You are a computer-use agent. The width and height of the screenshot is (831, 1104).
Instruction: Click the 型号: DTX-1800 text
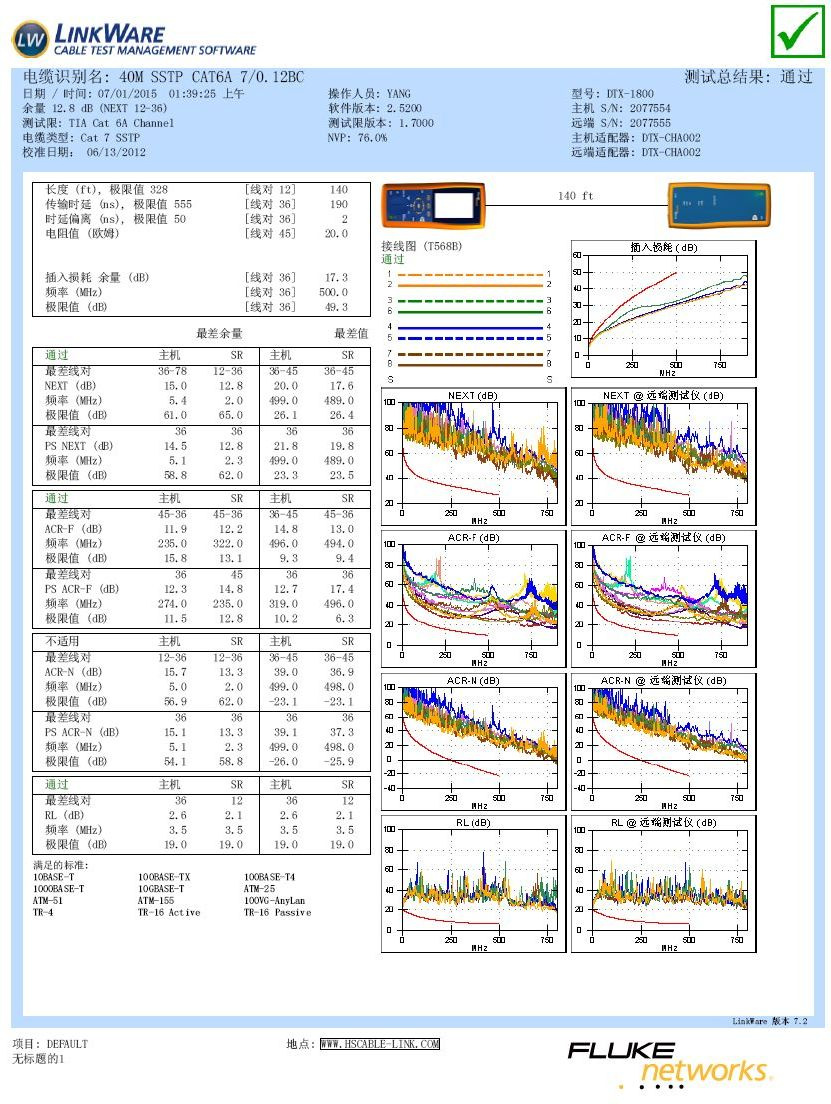613,94
